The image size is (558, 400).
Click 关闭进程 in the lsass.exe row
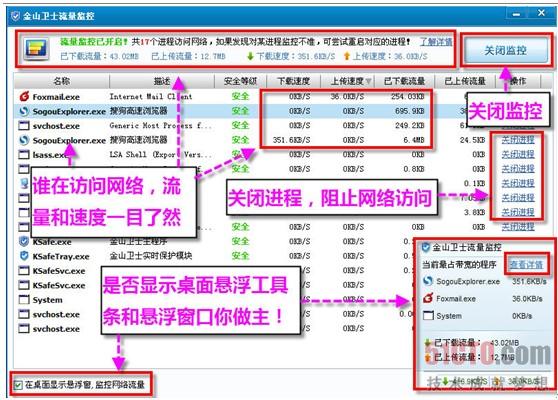click(x=518, y=154)
